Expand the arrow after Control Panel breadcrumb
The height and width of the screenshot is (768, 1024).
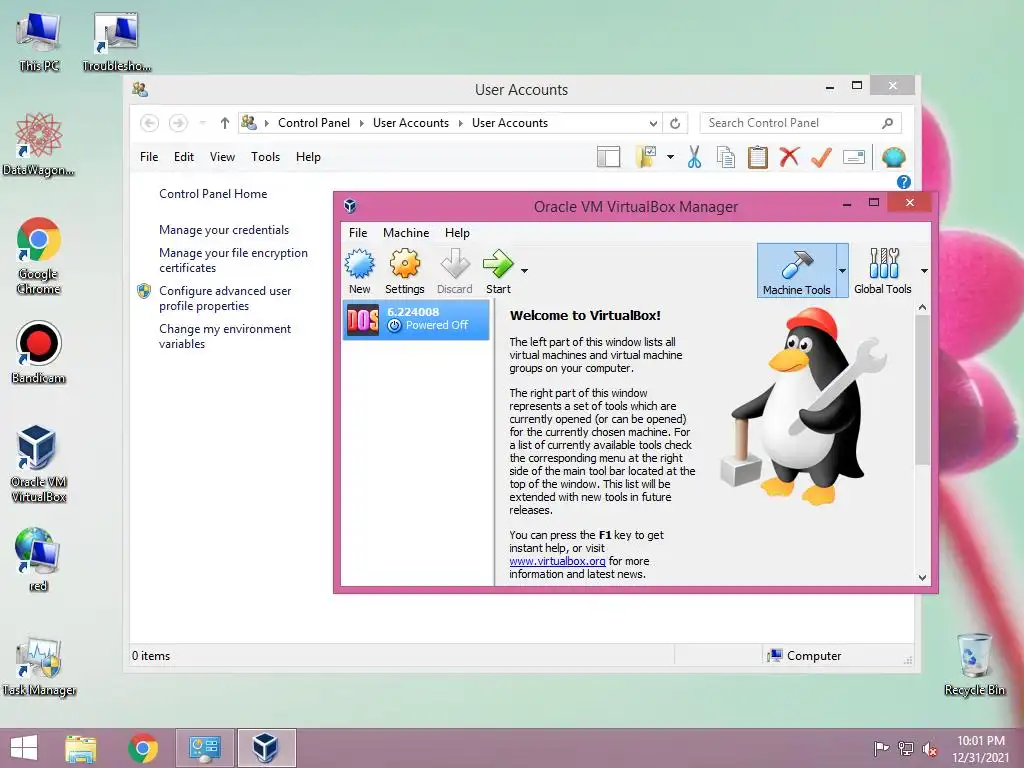coord(361,123)
